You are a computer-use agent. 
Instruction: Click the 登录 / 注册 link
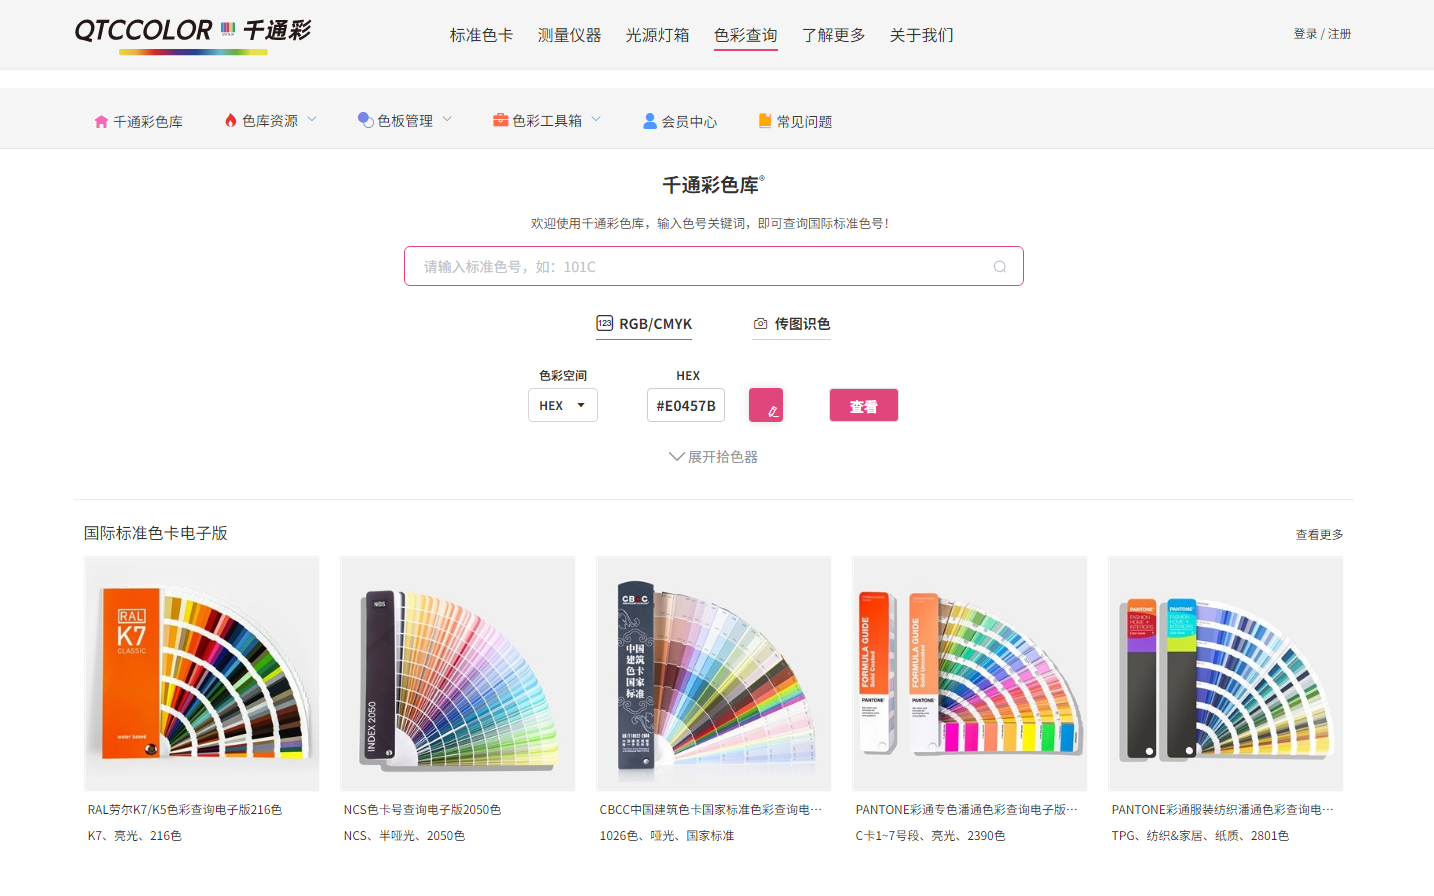click(1322, 34)
